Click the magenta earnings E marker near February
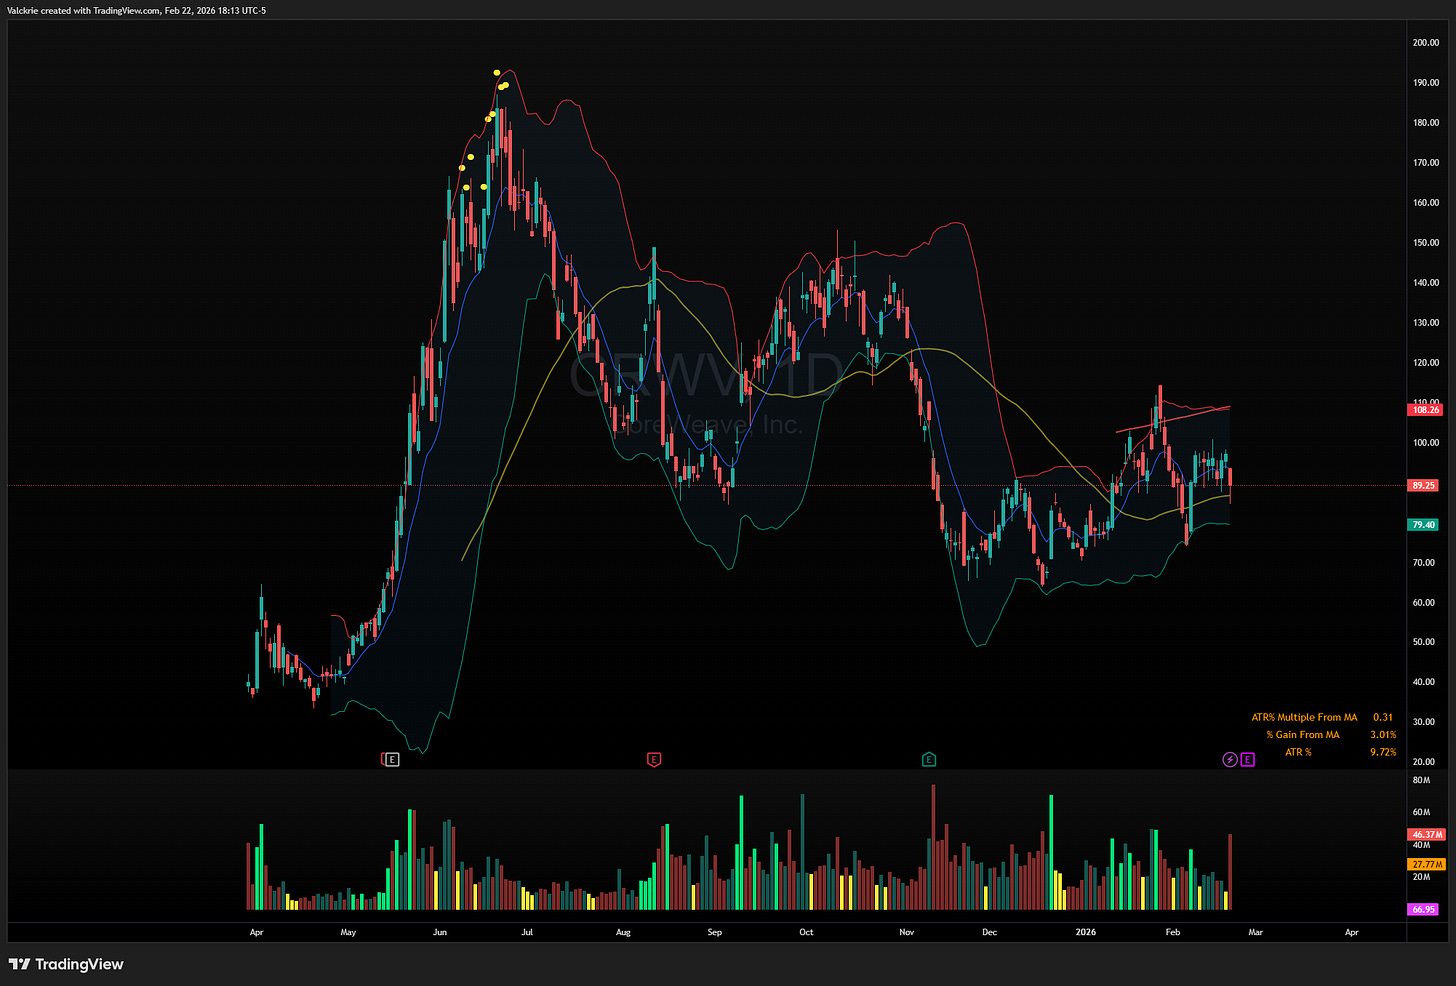This screenshot has width=1456, height=986. [x=1248, y=760]
